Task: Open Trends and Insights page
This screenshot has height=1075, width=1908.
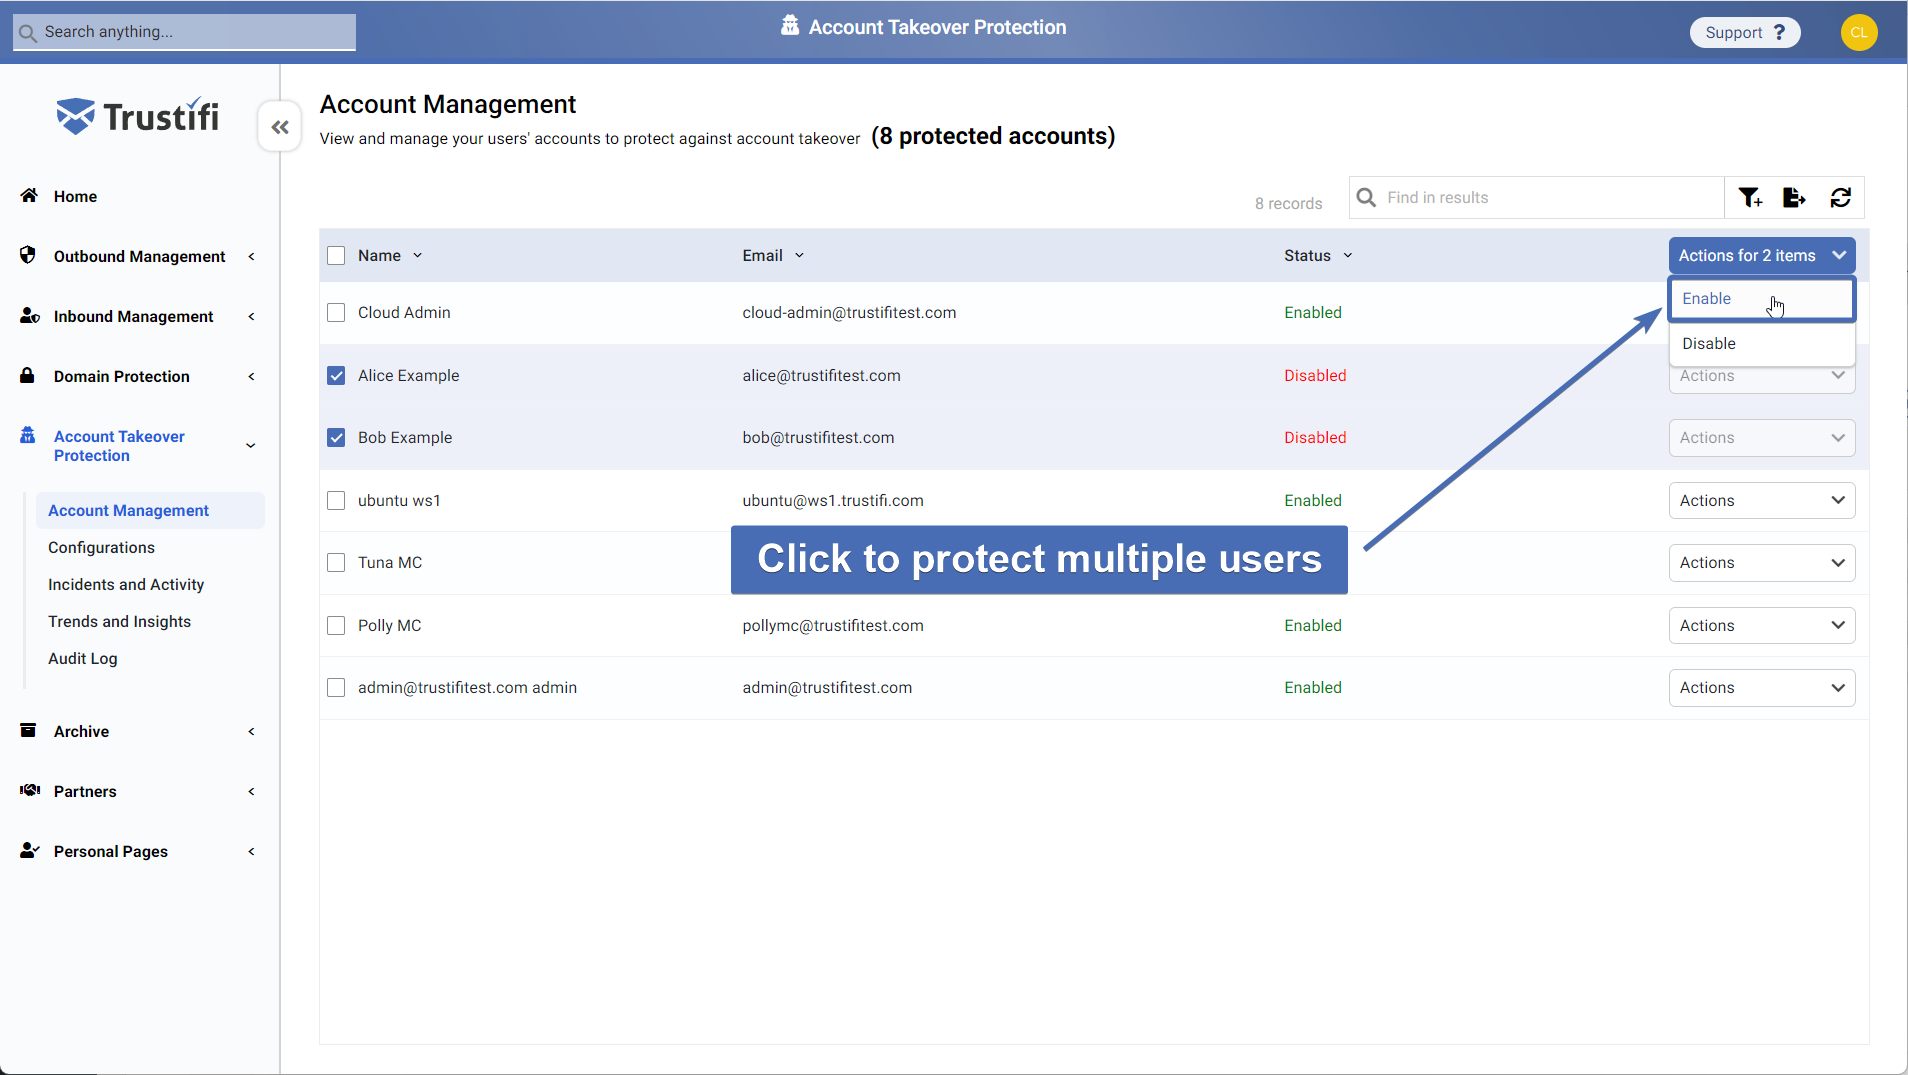Action: (119, 621)
